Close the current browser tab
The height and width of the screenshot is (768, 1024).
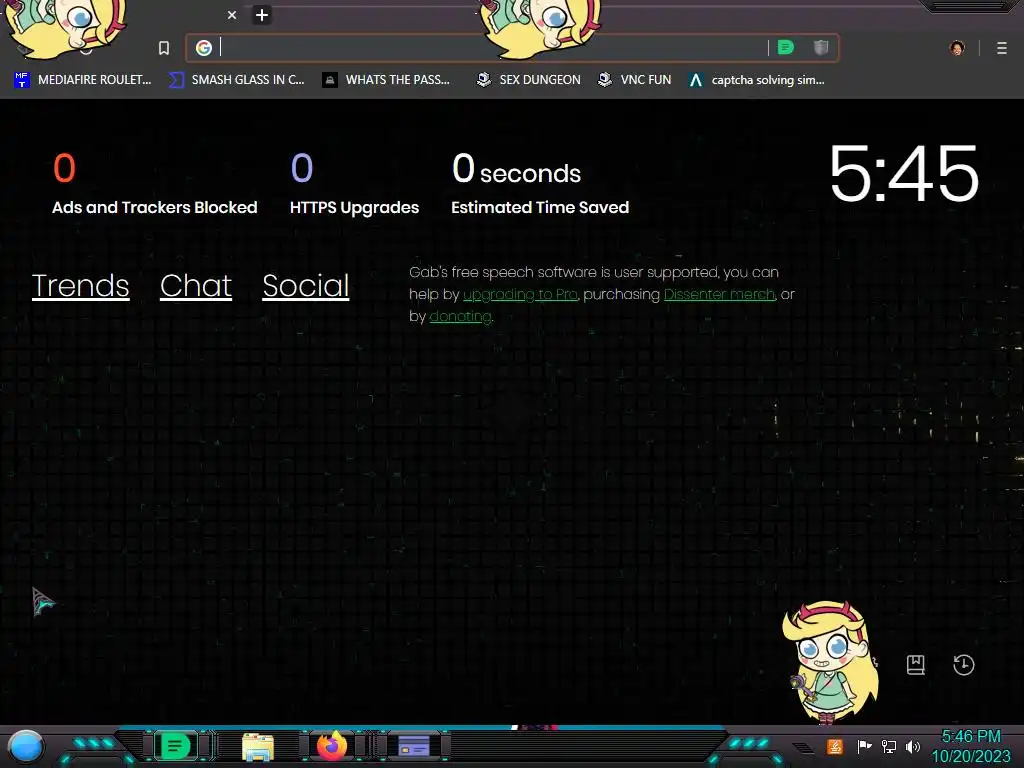[232, 15]
